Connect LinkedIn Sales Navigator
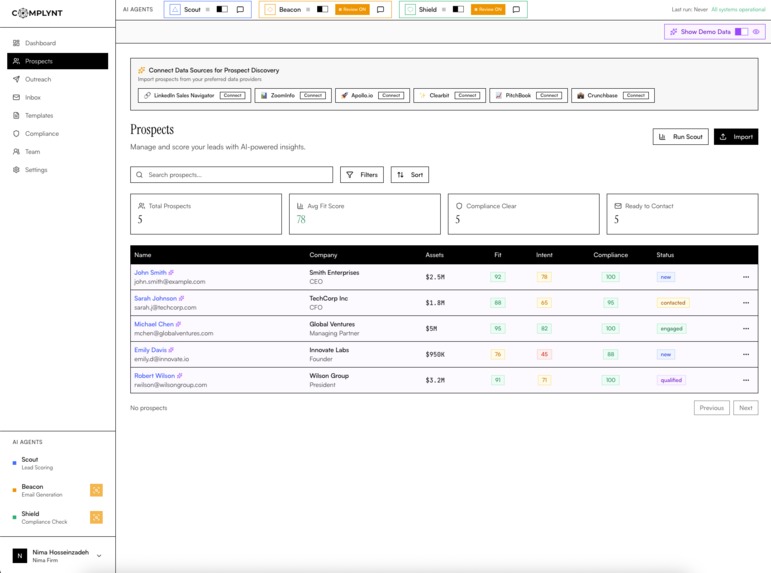Image resolution: width=771 pixels, height=573 pixels. [233, 95]
